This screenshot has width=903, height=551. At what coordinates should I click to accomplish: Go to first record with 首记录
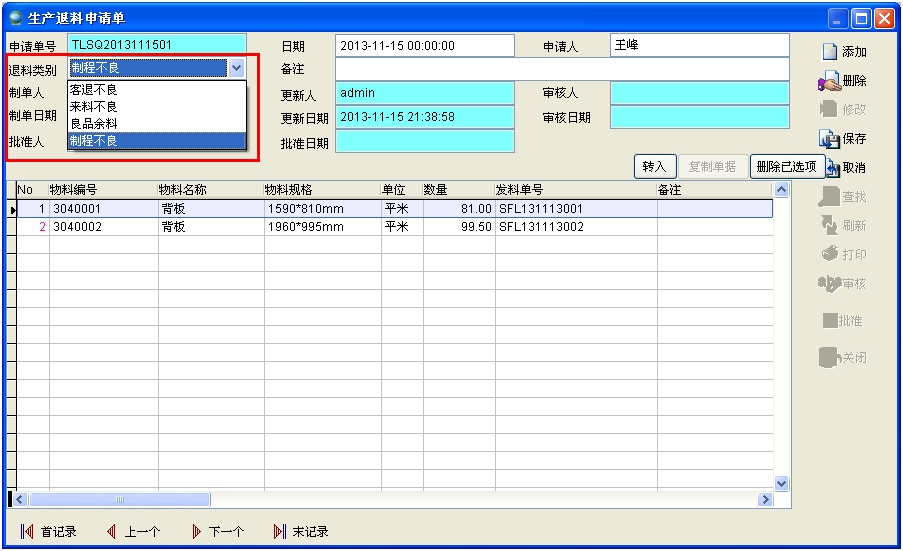(48, 531)
